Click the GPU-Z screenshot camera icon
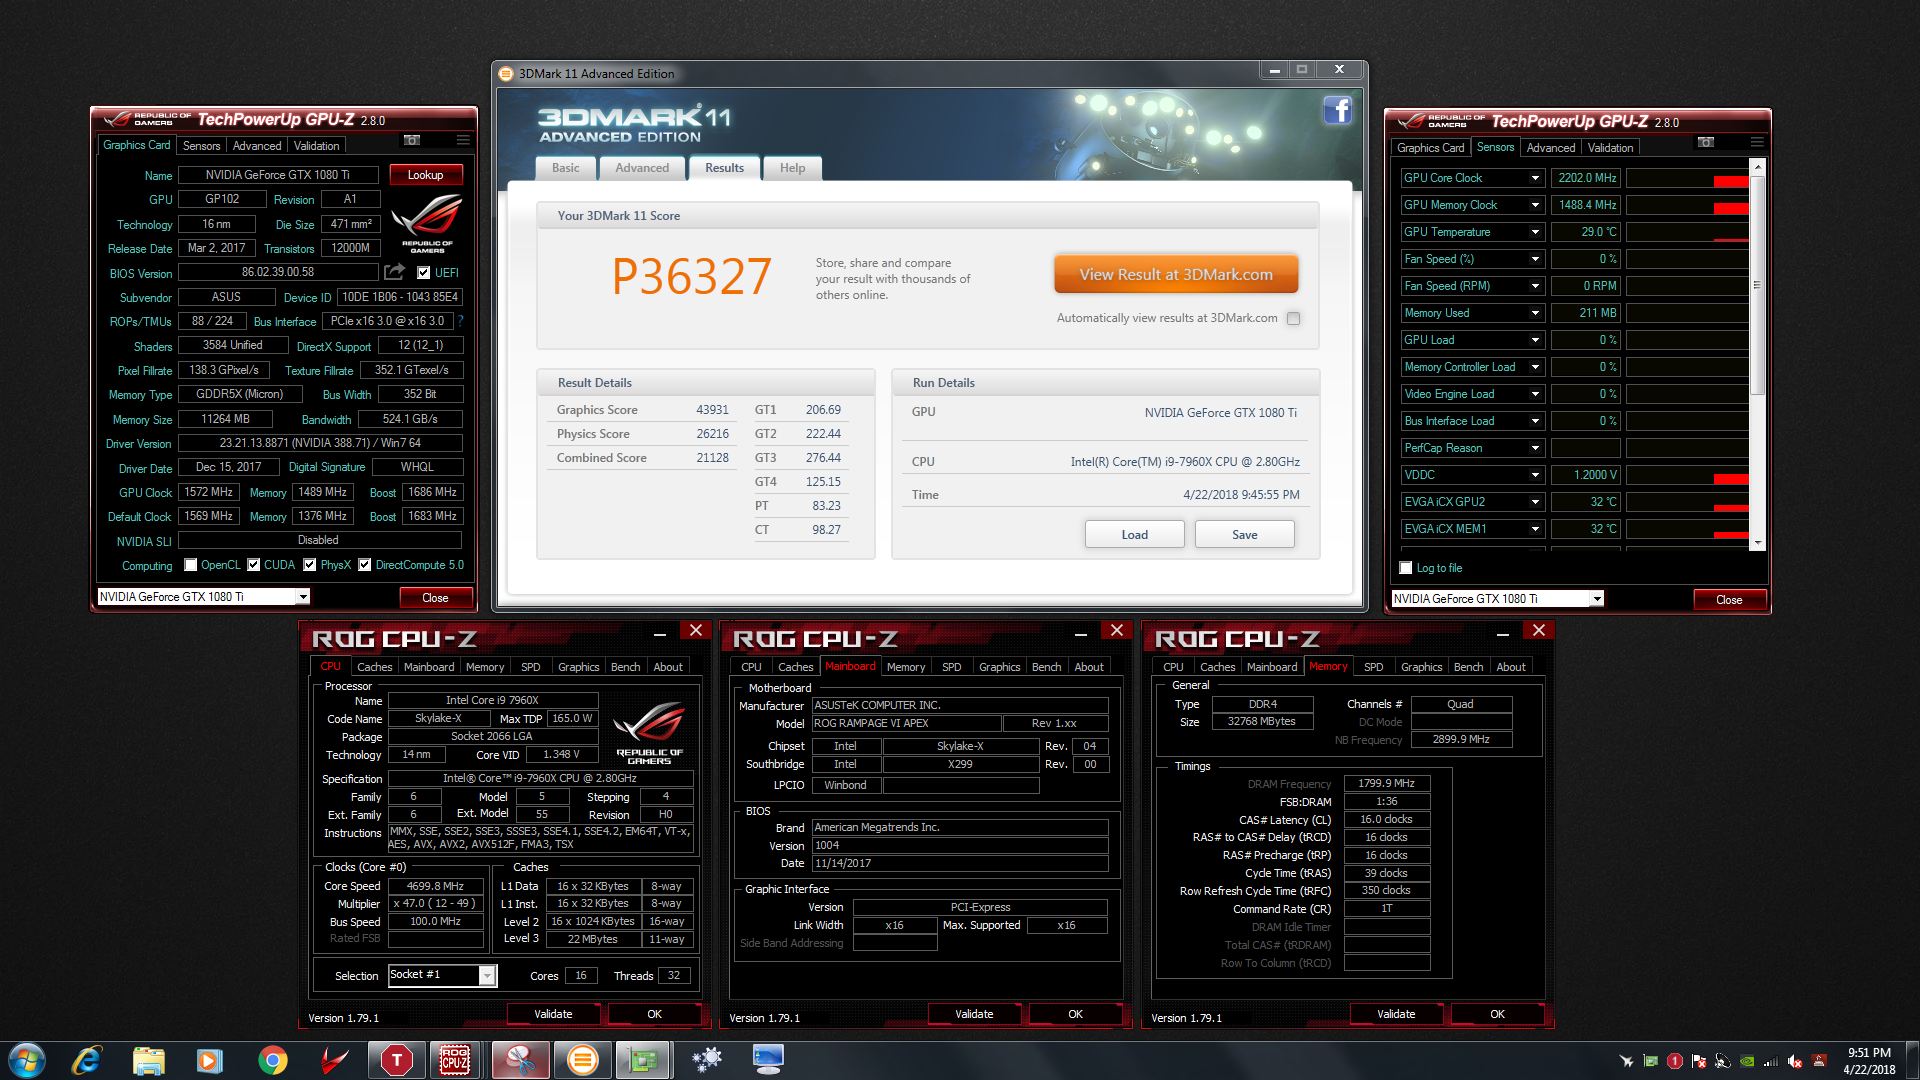The image size is (1920, 1080). [411, 140]
